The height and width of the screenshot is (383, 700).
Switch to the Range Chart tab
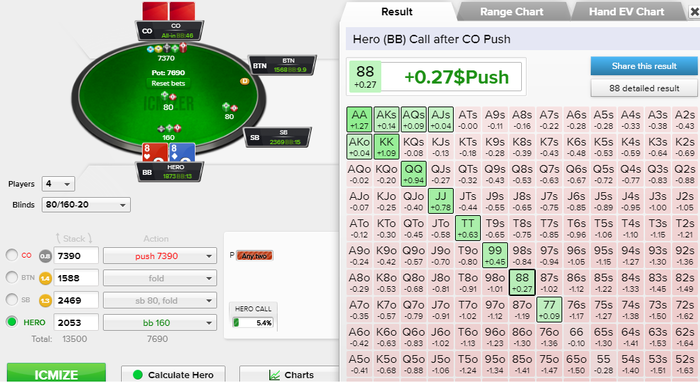pos(512,12)
